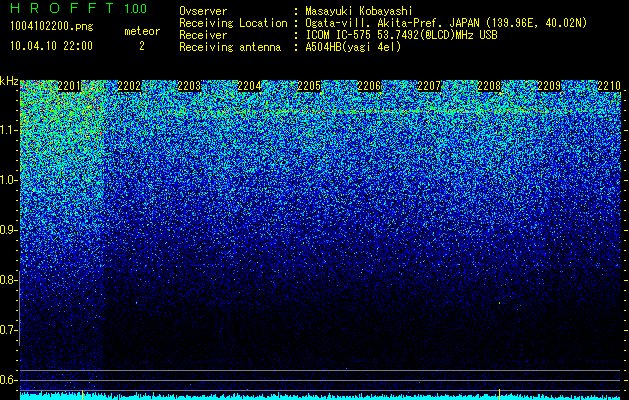
Task: Click the 2207 time marker
Action: point(429,86)
